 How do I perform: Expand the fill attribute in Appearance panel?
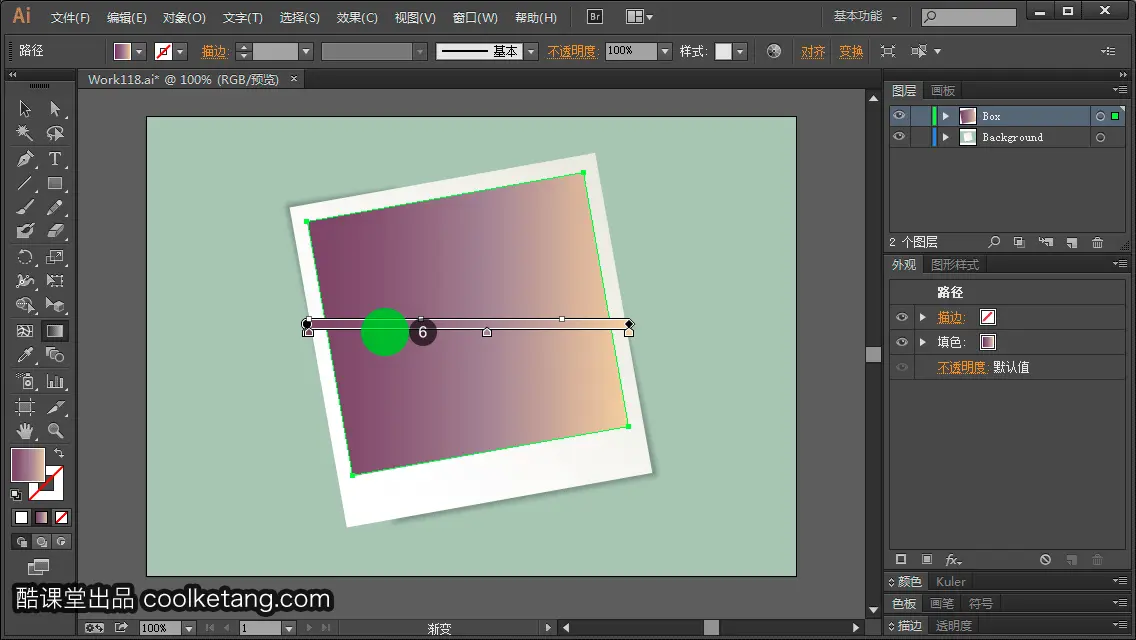(922, 342)
